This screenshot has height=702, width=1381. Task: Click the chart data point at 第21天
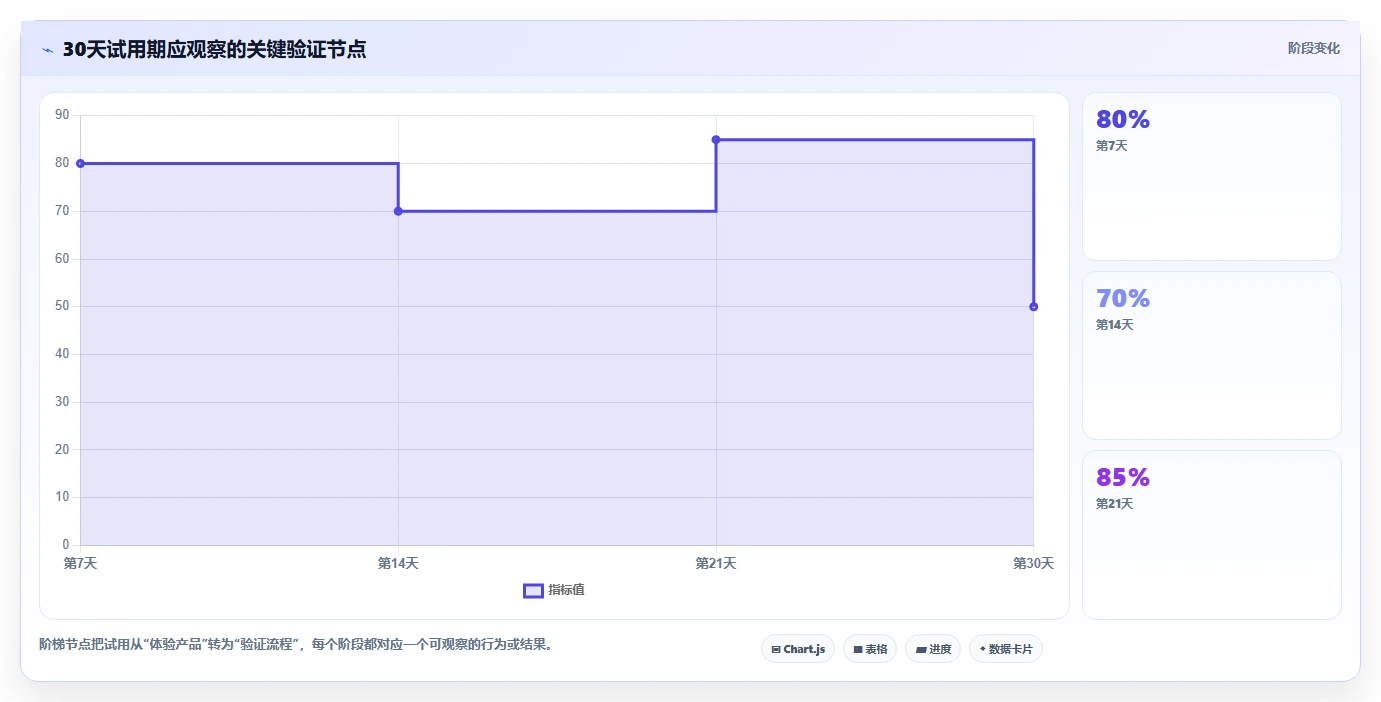point(716,139)
